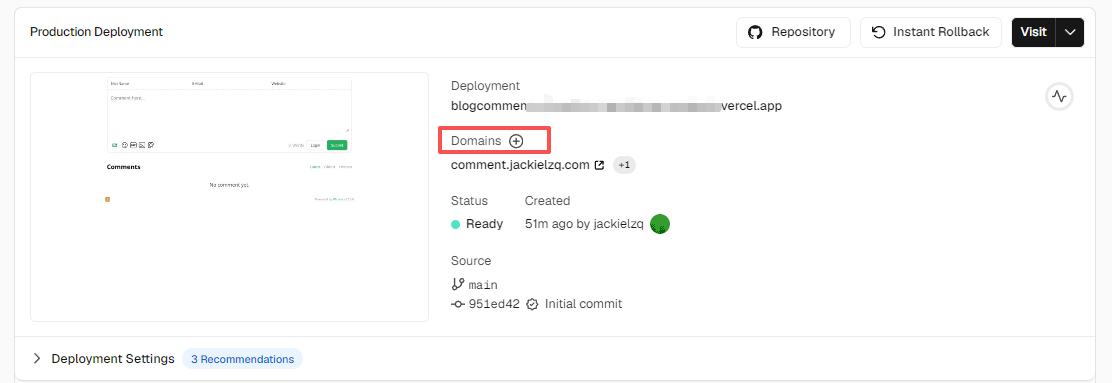
Task: Click the green jackielzq avatar
Action: [660, 224]
